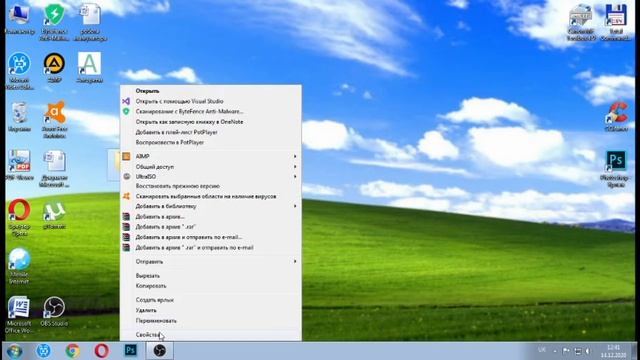Open the taskbar clock and date
Image resolution: width=640 pixels, height=360 pixels.
coord(613,351)
